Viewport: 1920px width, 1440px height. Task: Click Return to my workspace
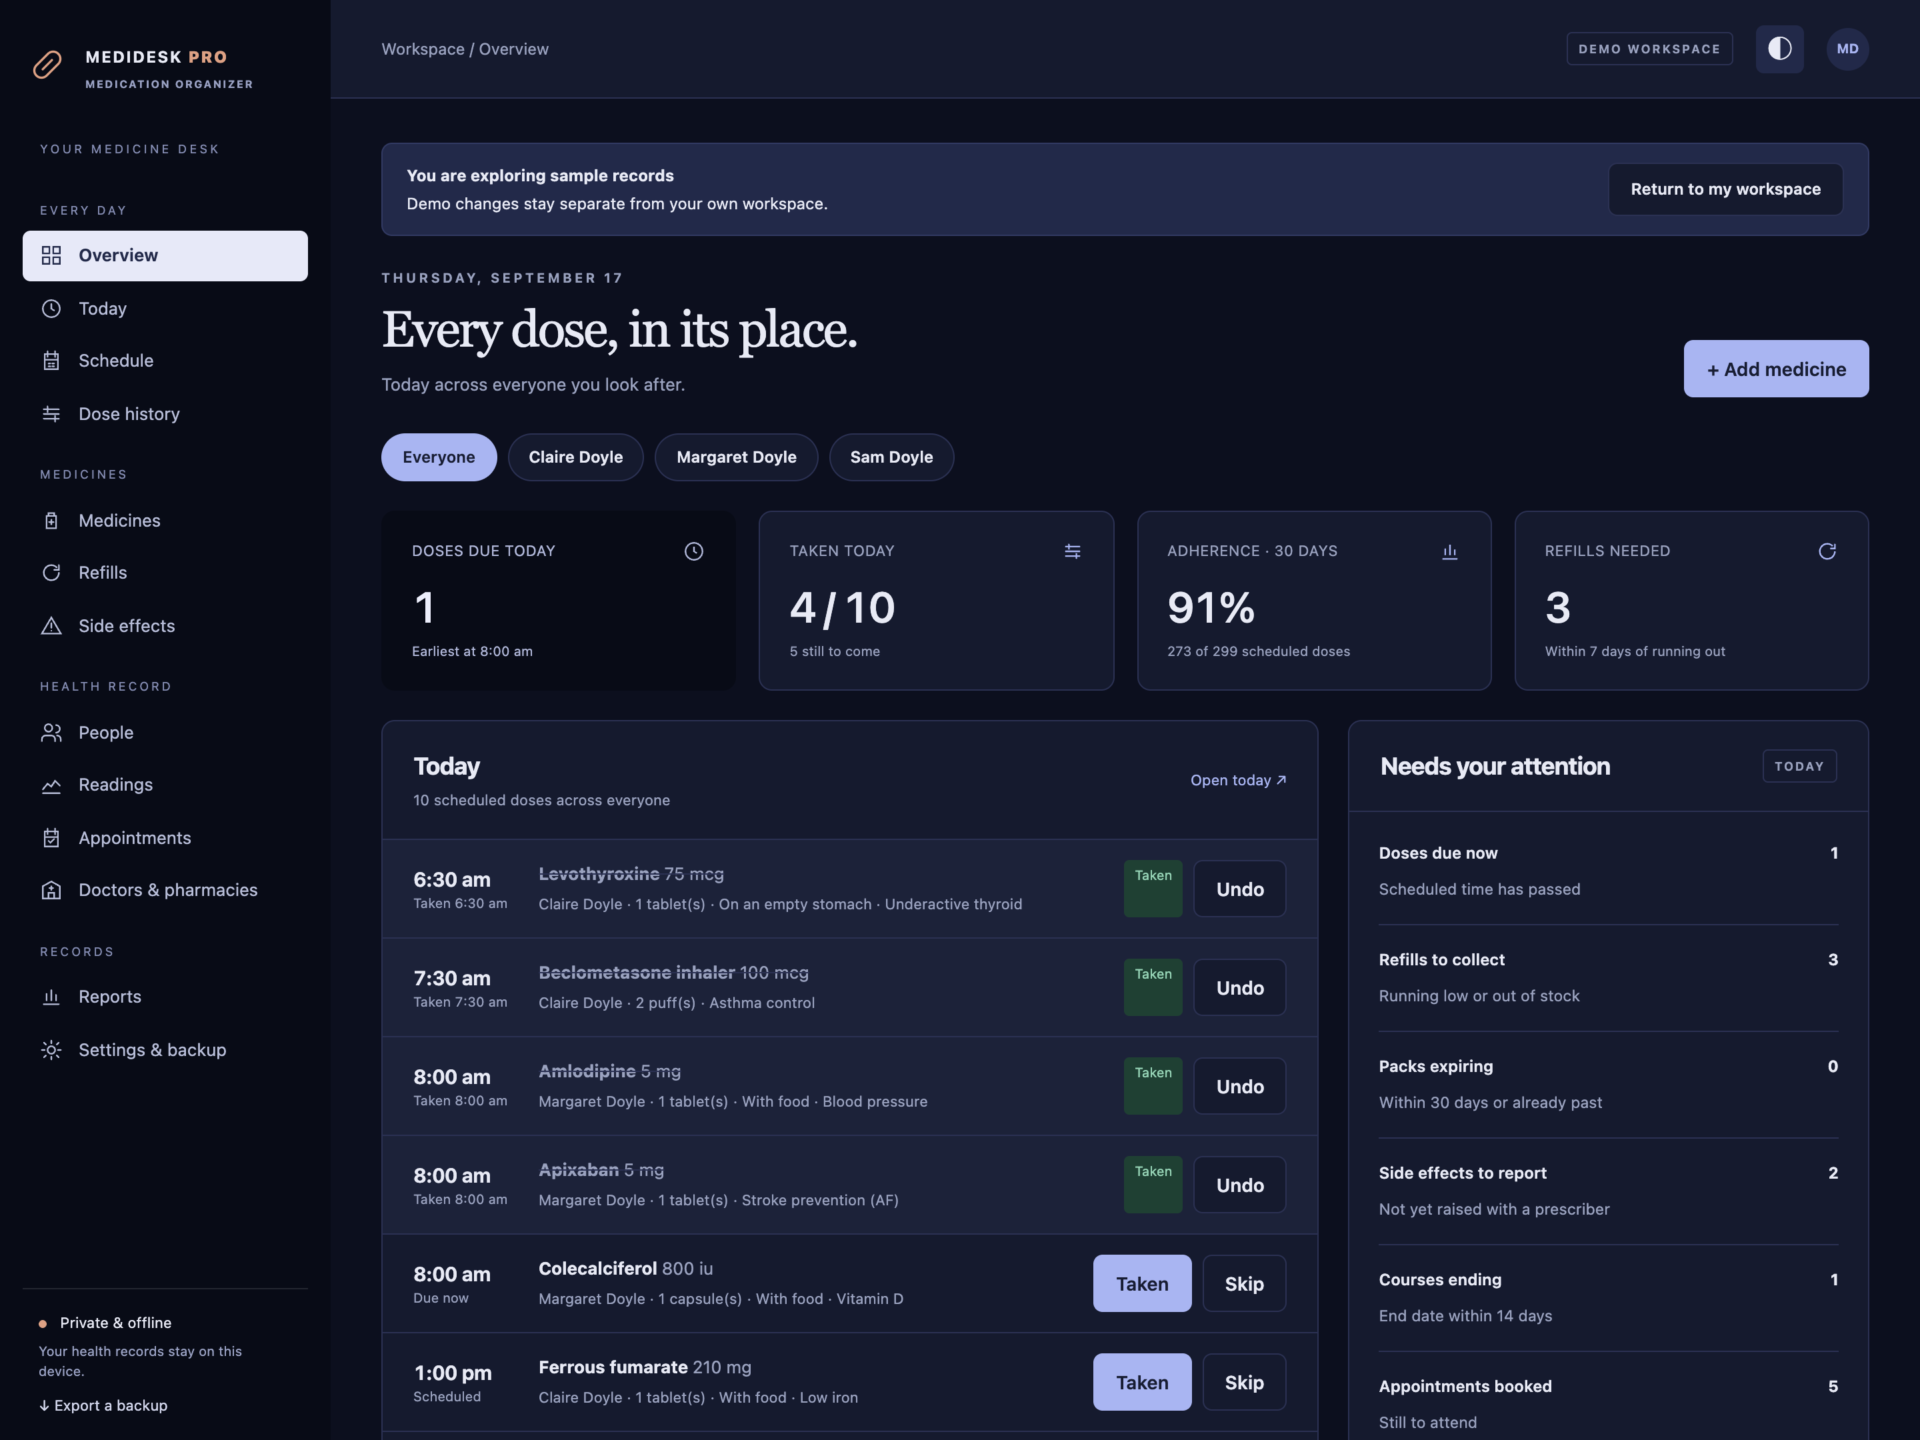[x=1725, y=189]
